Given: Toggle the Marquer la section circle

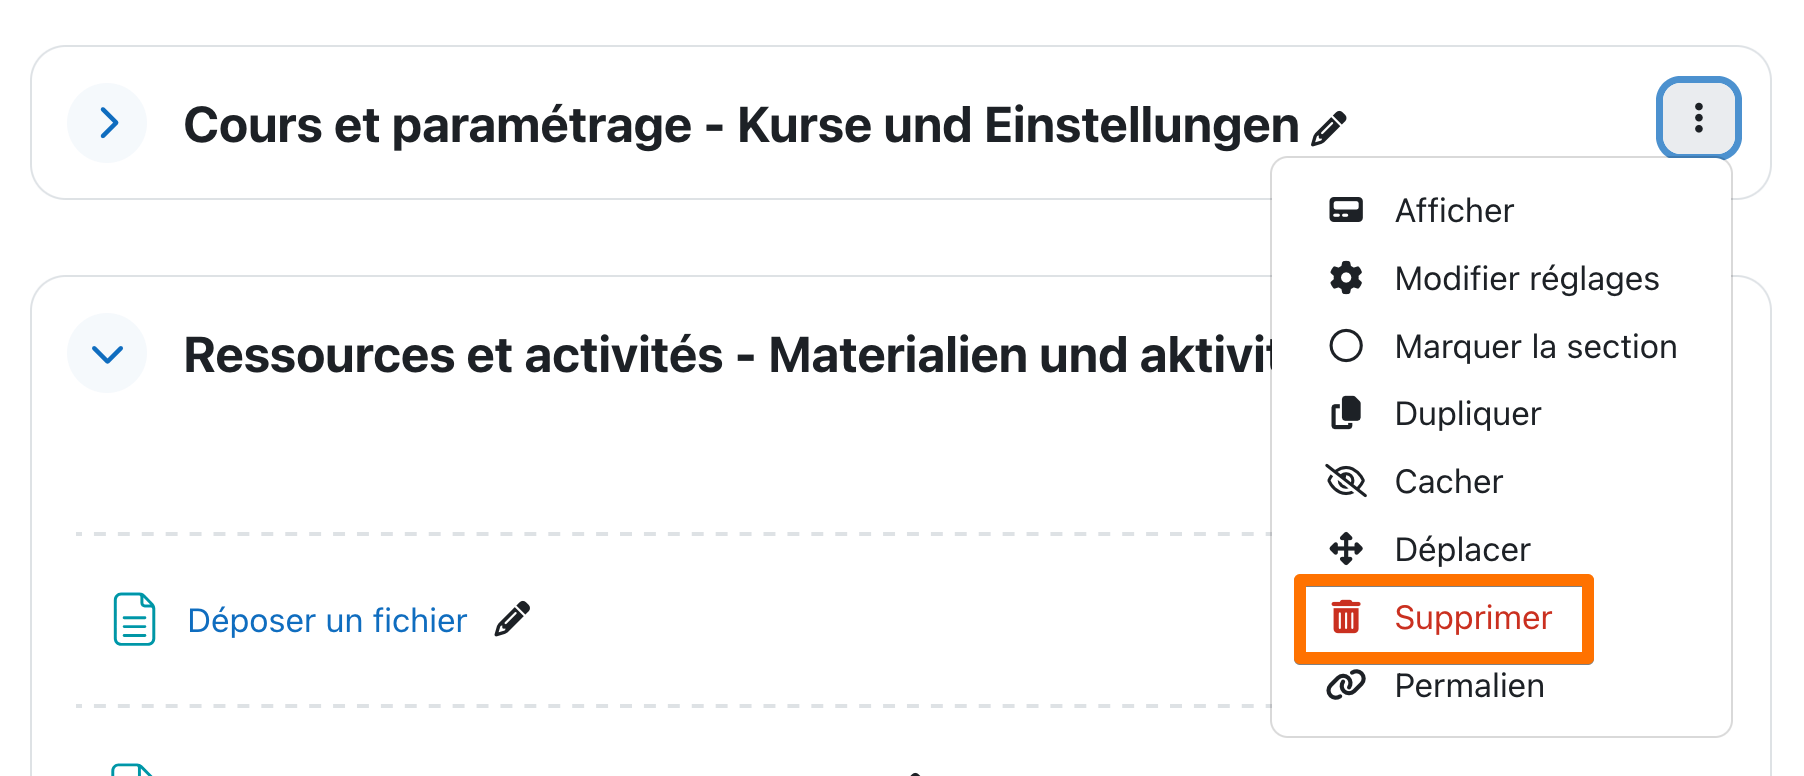Looking at the screenshot, I should (x=1346, y=346).
